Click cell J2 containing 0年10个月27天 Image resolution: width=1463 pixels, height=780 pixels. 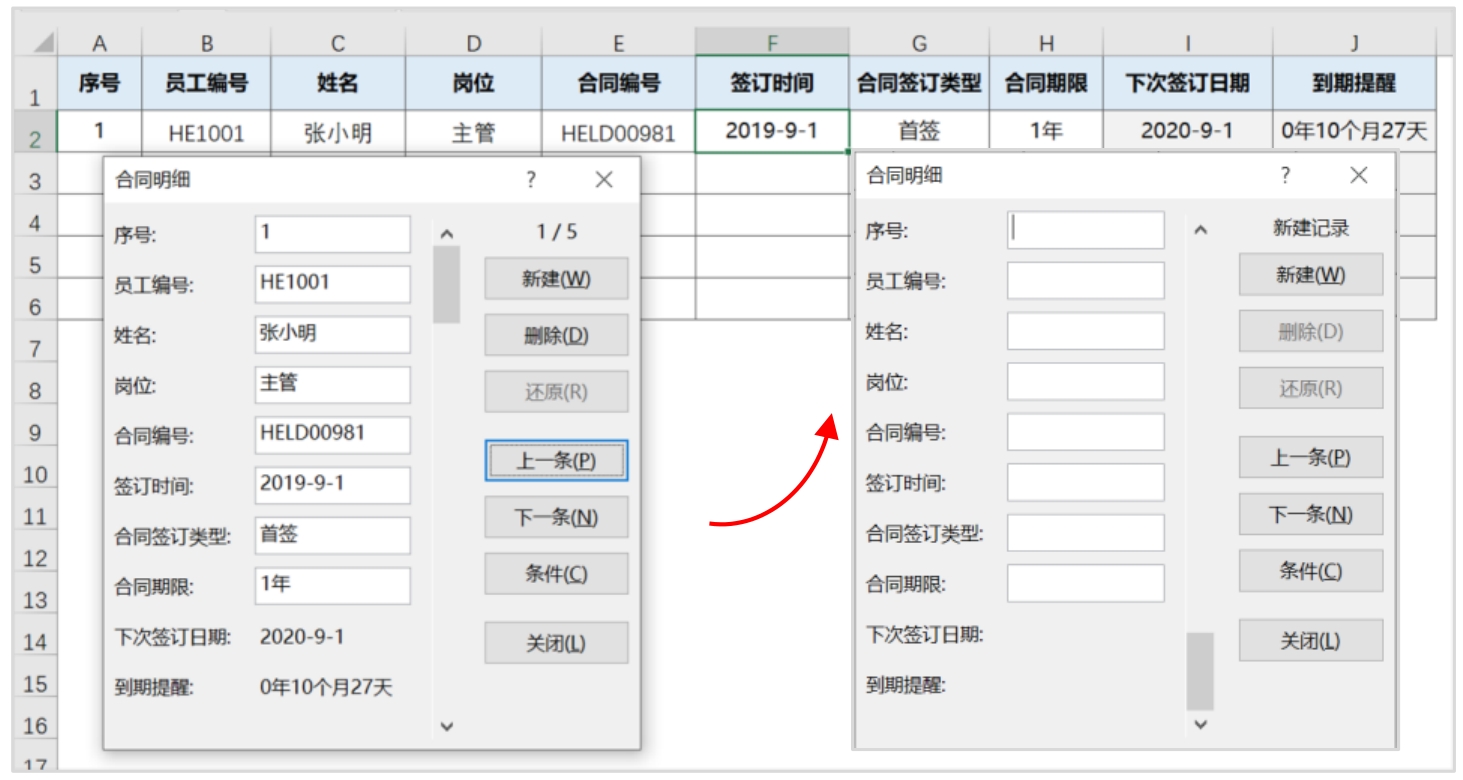point(1354,132)
